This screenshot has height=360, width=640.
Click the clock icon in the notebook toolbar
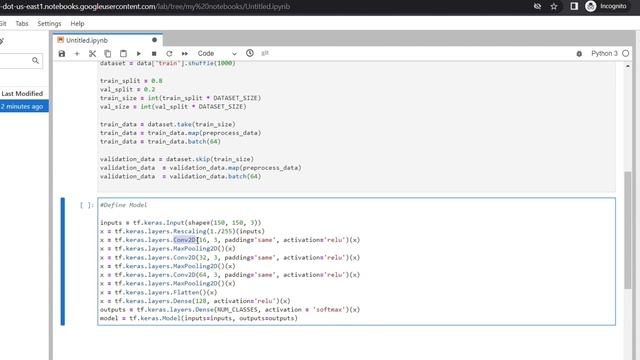click(250, 53)
